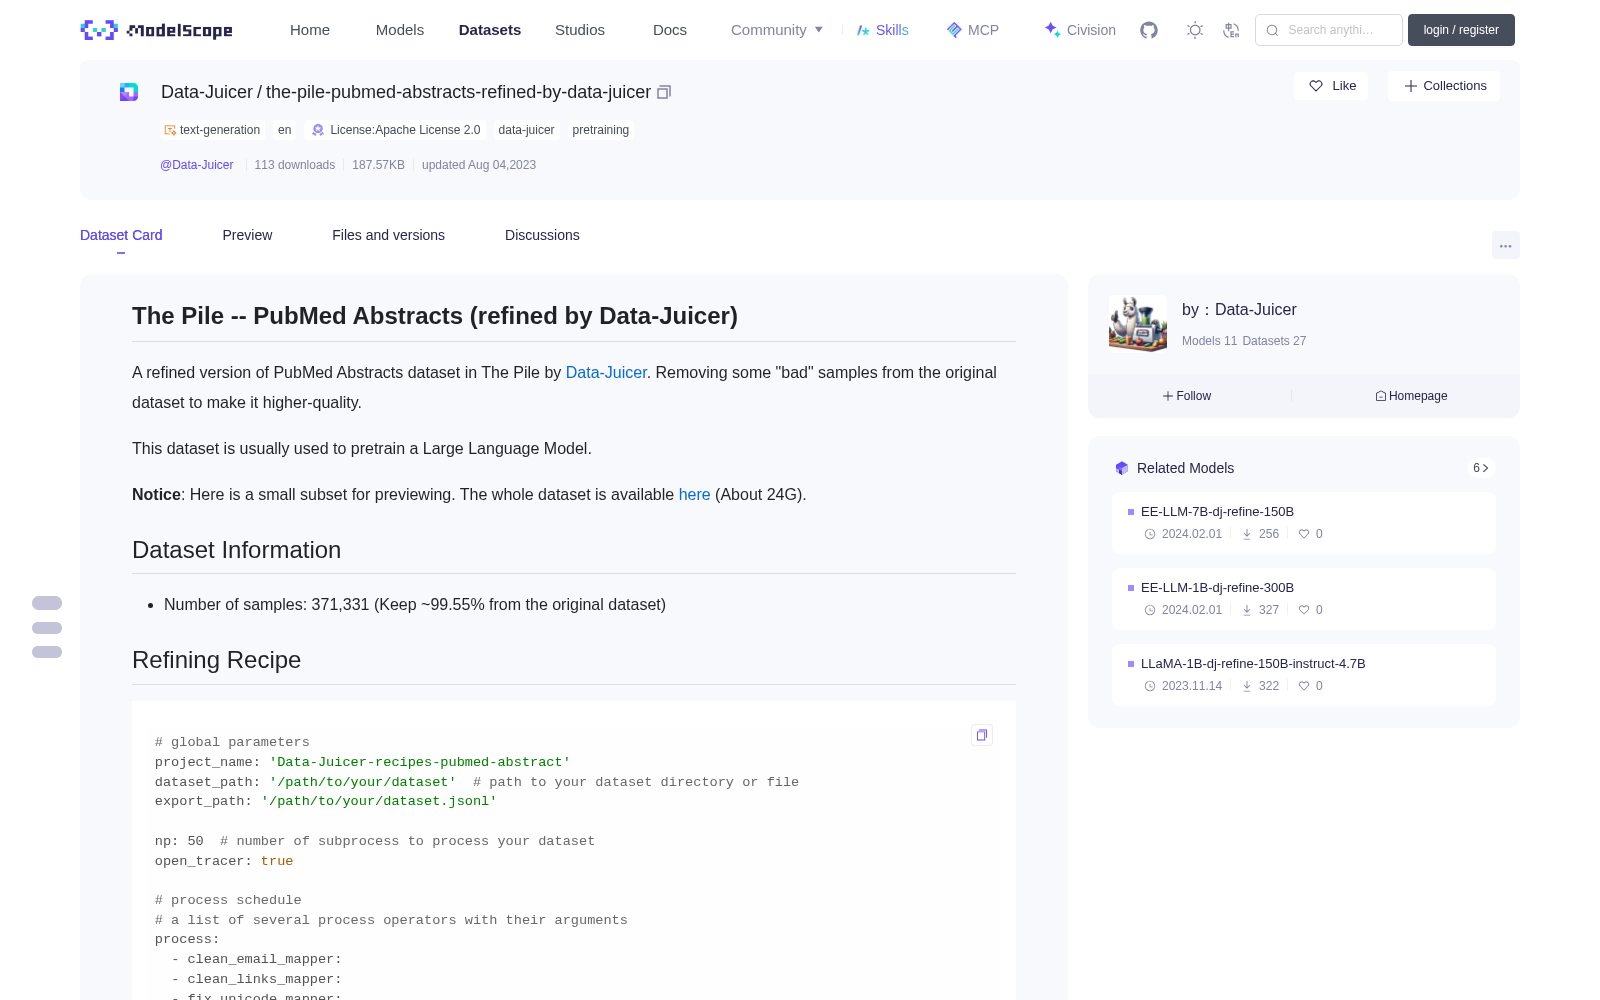Switch to Files and versions tab

(x=388, y=235)
